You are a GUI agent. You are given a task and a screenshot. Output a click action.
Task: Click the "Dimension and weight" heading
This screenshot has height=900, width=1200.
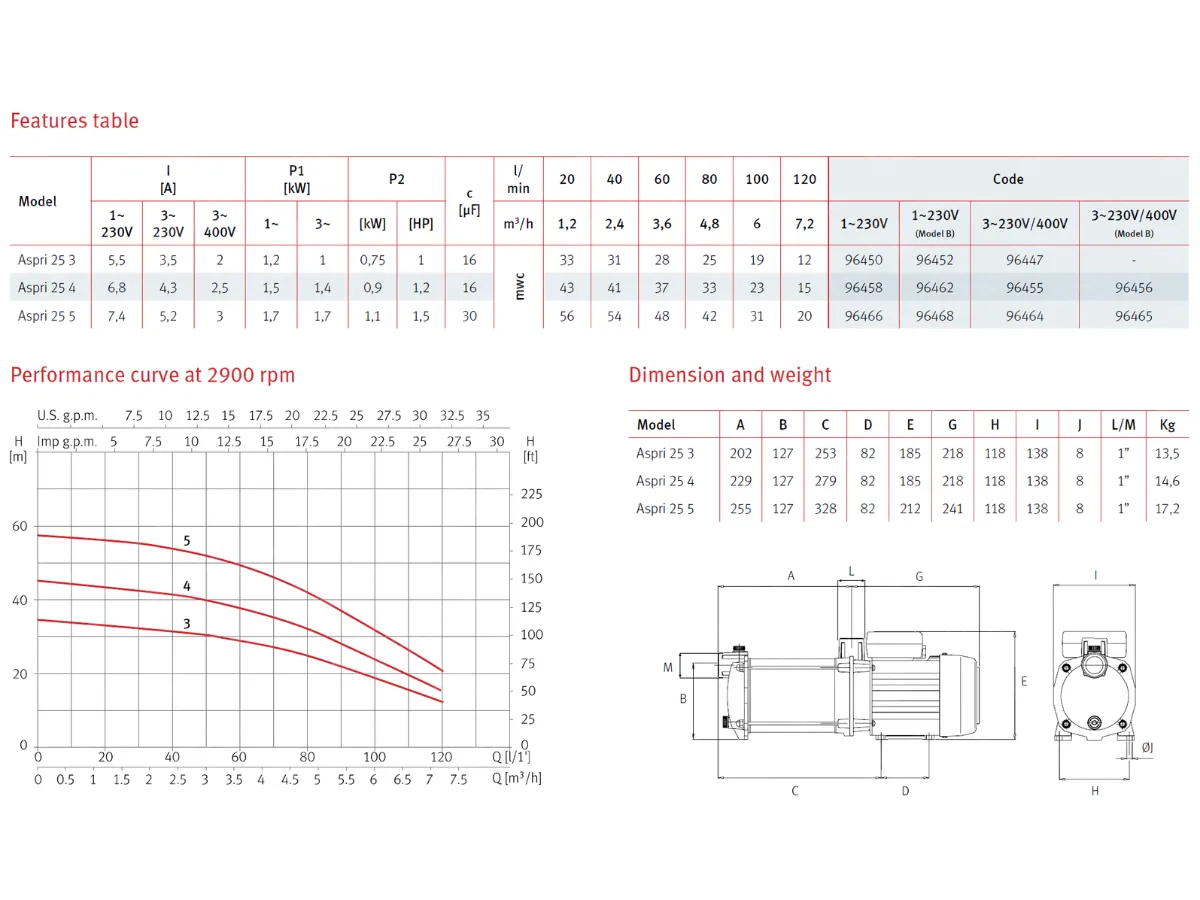pyautogui.click(x=730, y=375)
